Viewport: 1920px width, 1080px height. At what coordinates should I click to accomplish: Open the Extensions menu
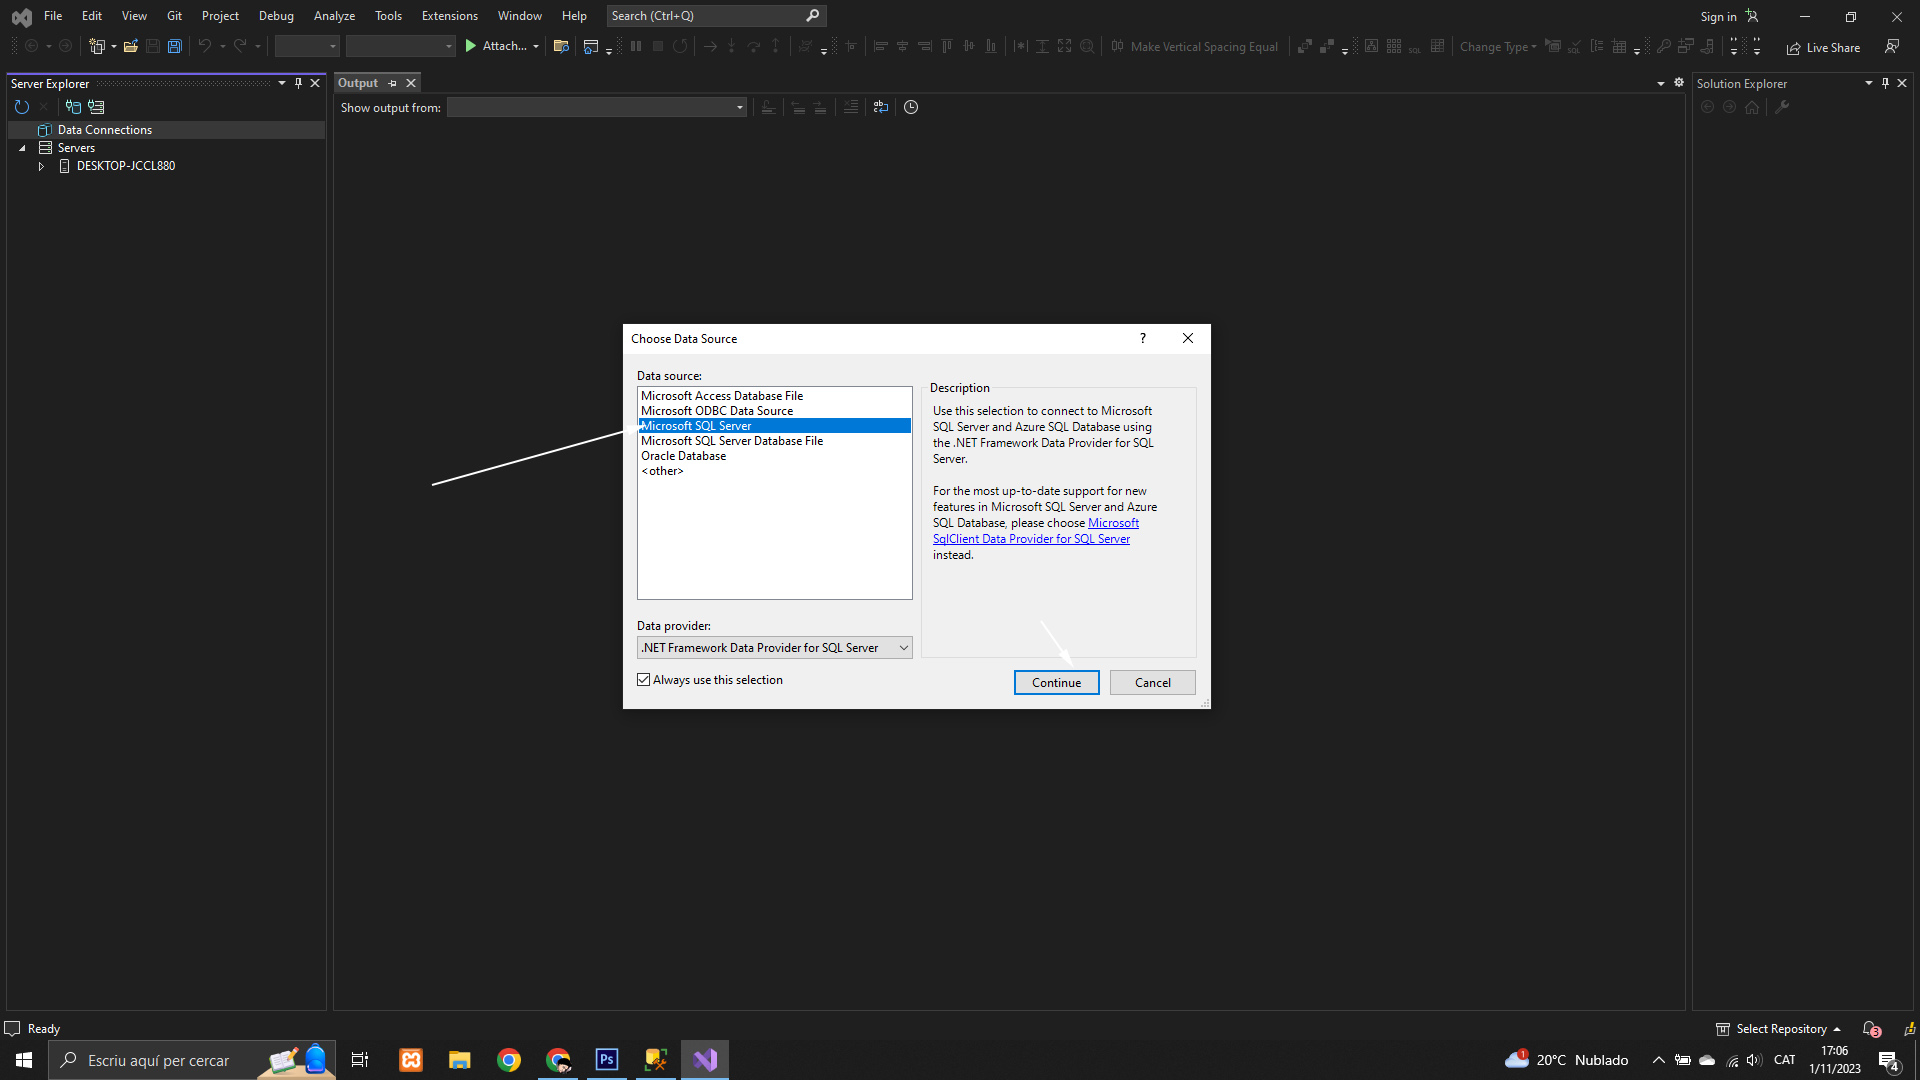tap(449, 16)
